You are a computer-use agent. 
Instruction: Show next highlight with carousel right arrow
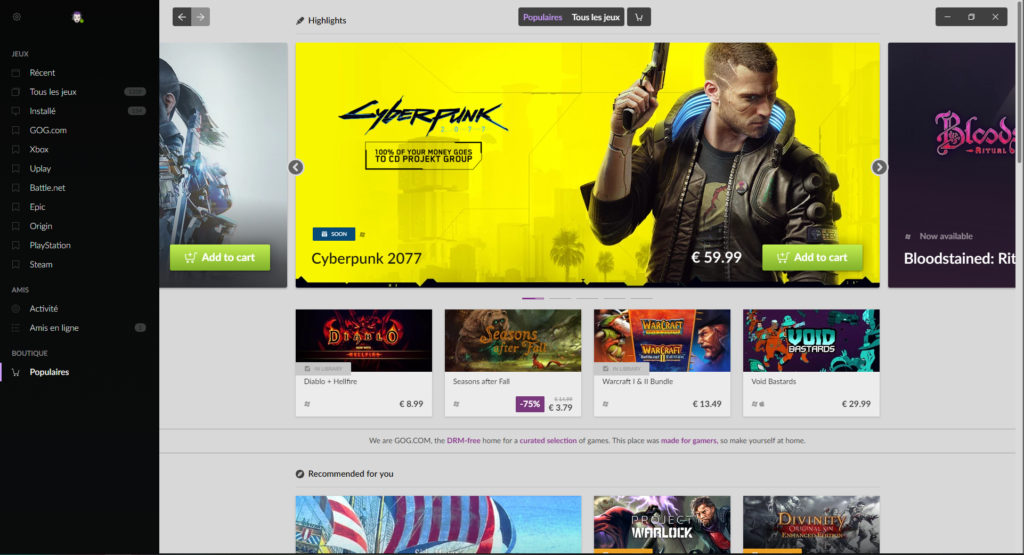pos(879,167)
